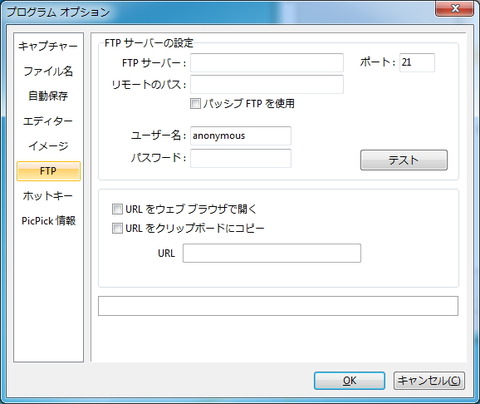Click the キャンセル button
Viewport: 480px width, 404px height.
tap(429, 381)
